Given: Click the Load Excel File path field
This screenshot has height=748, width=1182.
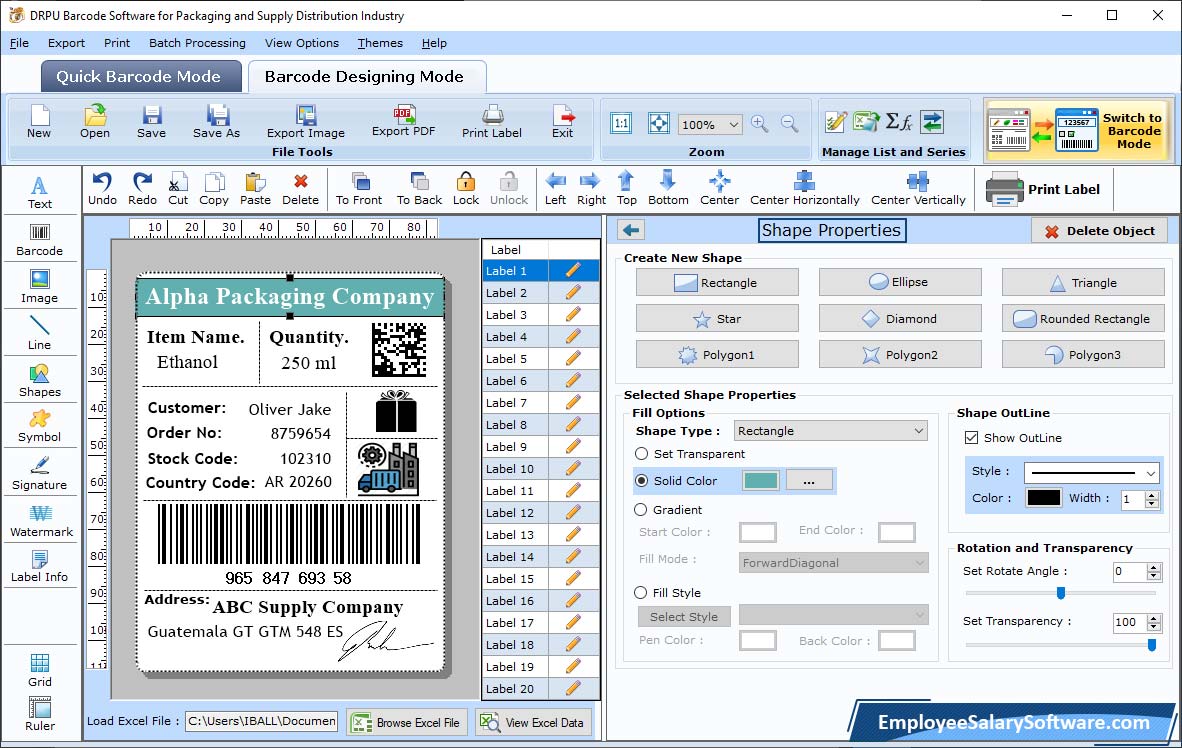Looking at the screenshot, I should [262, 721].
